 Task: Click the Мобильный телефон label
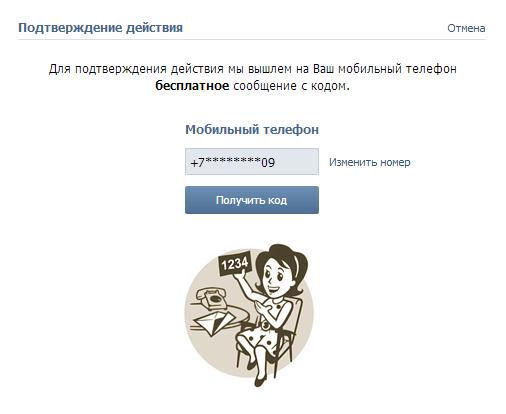pyautogui.click(x=252, y=129)
